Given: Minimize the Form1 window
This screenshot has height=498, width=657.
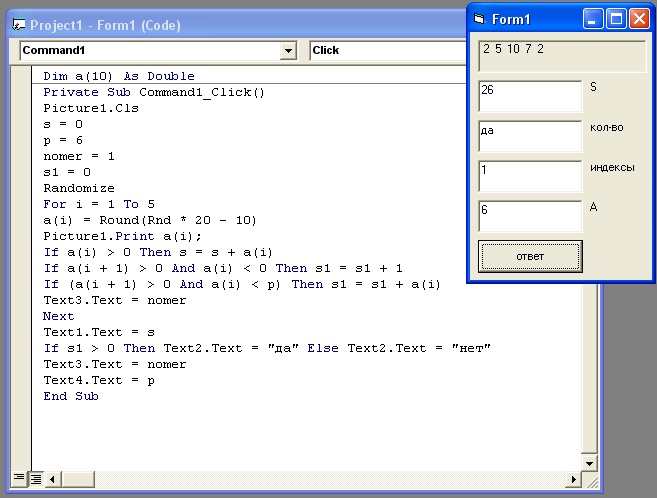Looking at the screenshot, I should pyautogui.click(x=593, y=19).
